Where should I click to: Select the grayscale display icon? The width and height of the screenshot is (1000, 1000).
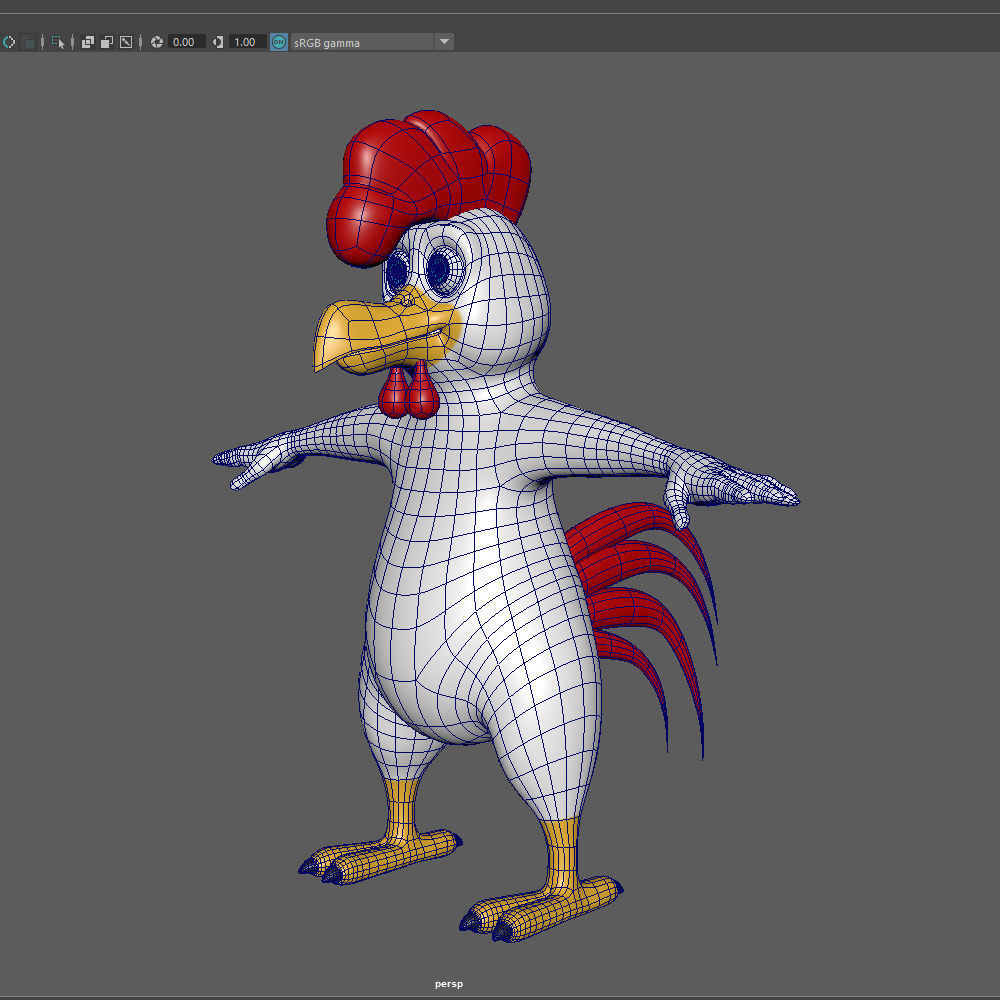click(x=28, y=42)
